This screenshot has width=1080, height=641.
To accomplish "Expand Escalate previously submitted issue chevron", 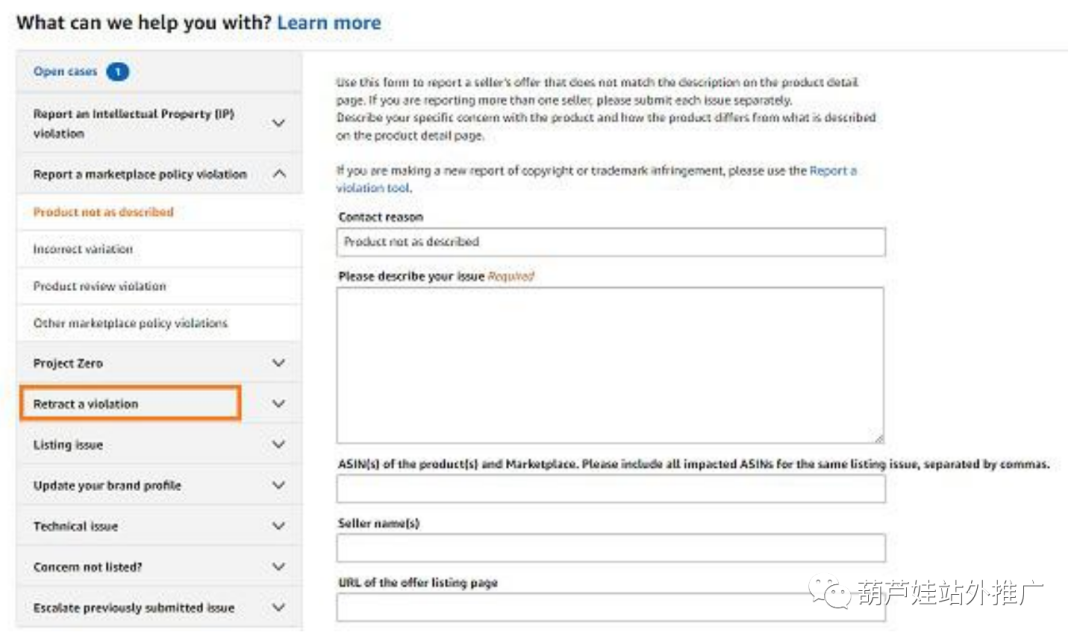I will [x=279, y=608].
